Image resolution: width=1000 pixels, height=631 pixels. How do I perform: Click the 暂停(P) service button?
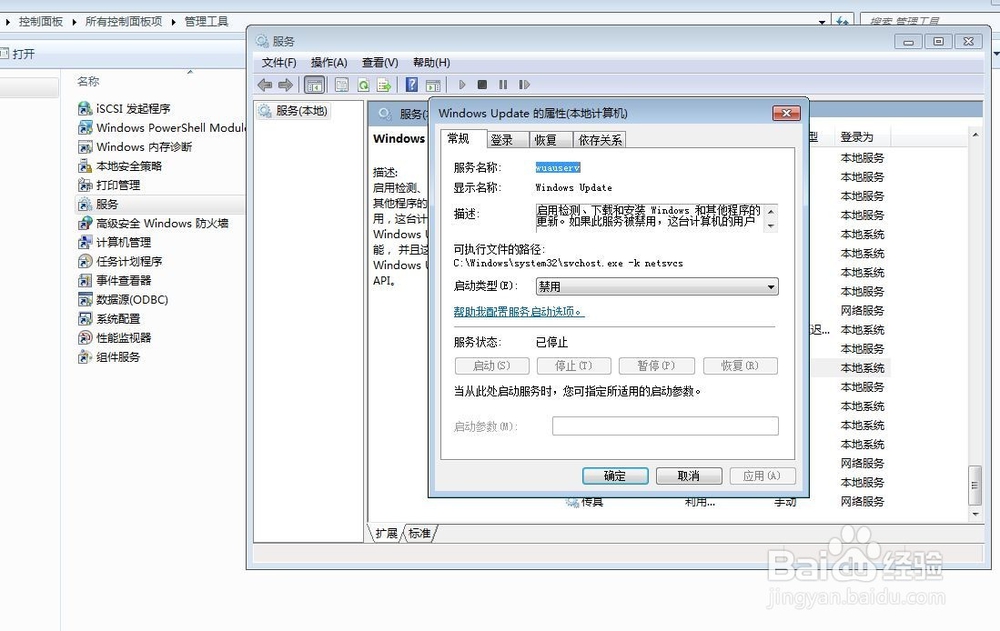[x=656, y=366]
